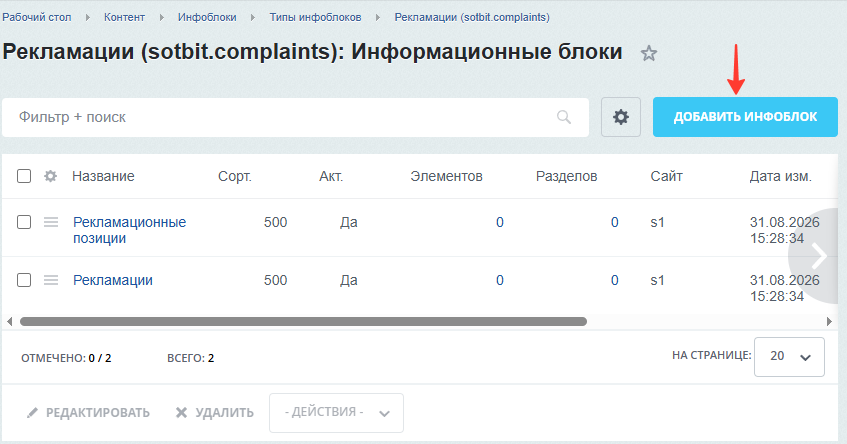Image resolution: width=847 pixels, height=444 pixels.
Task: Focus the Фильтр + поиск field
Action: 295,117
